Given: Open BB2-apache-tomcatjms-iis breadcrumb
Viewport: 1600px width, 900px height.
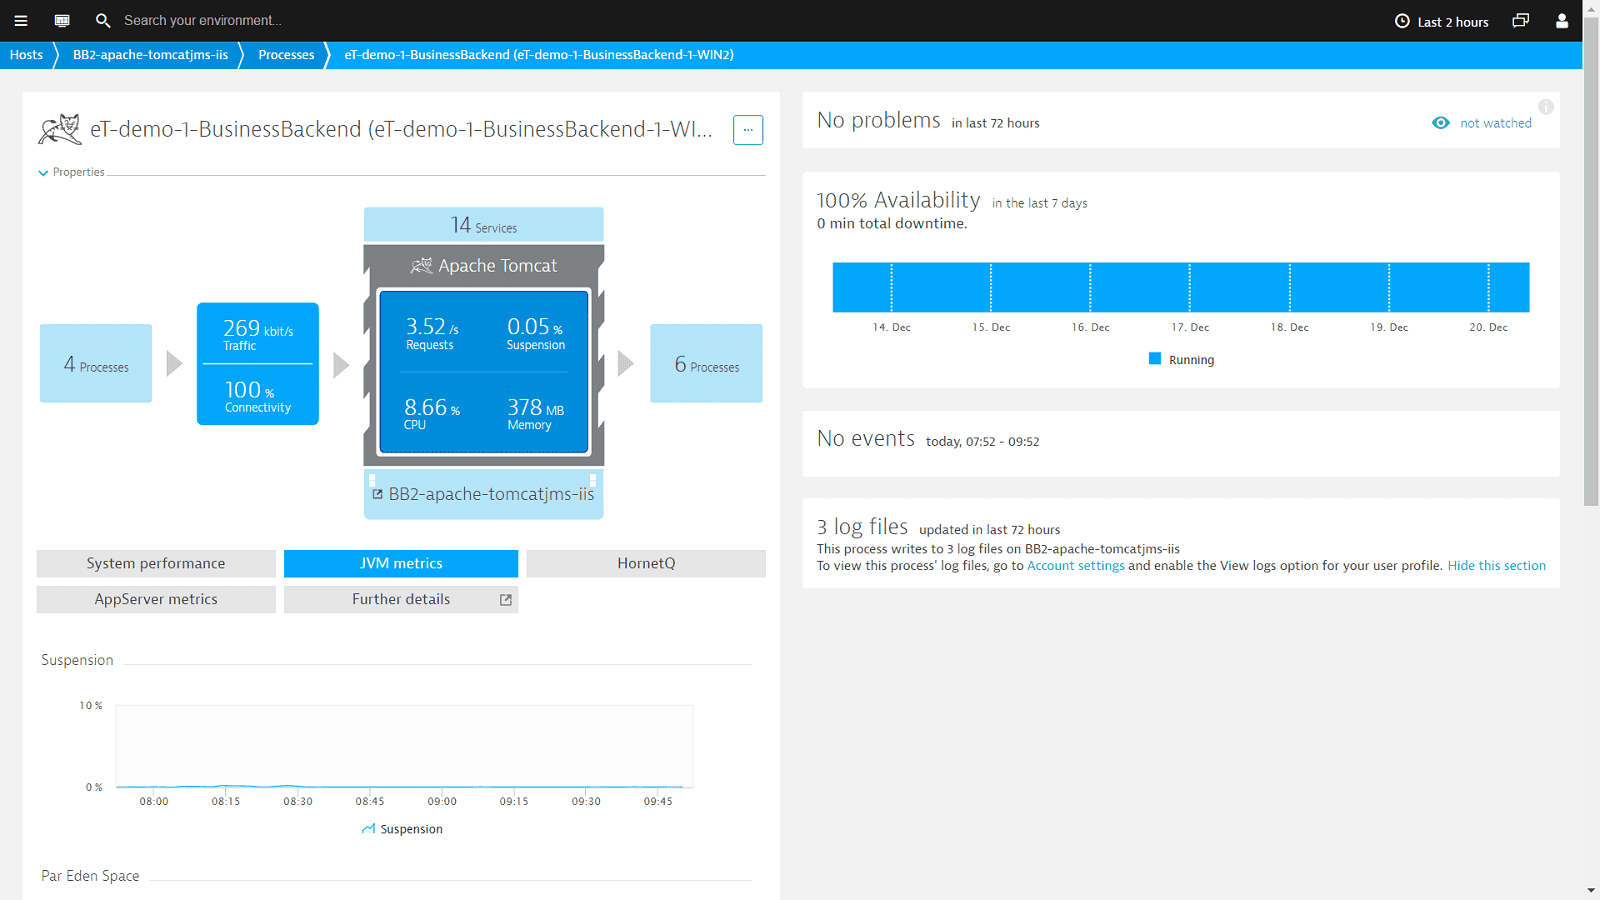Looking at the screenshot, I should [x=150, y=55].
